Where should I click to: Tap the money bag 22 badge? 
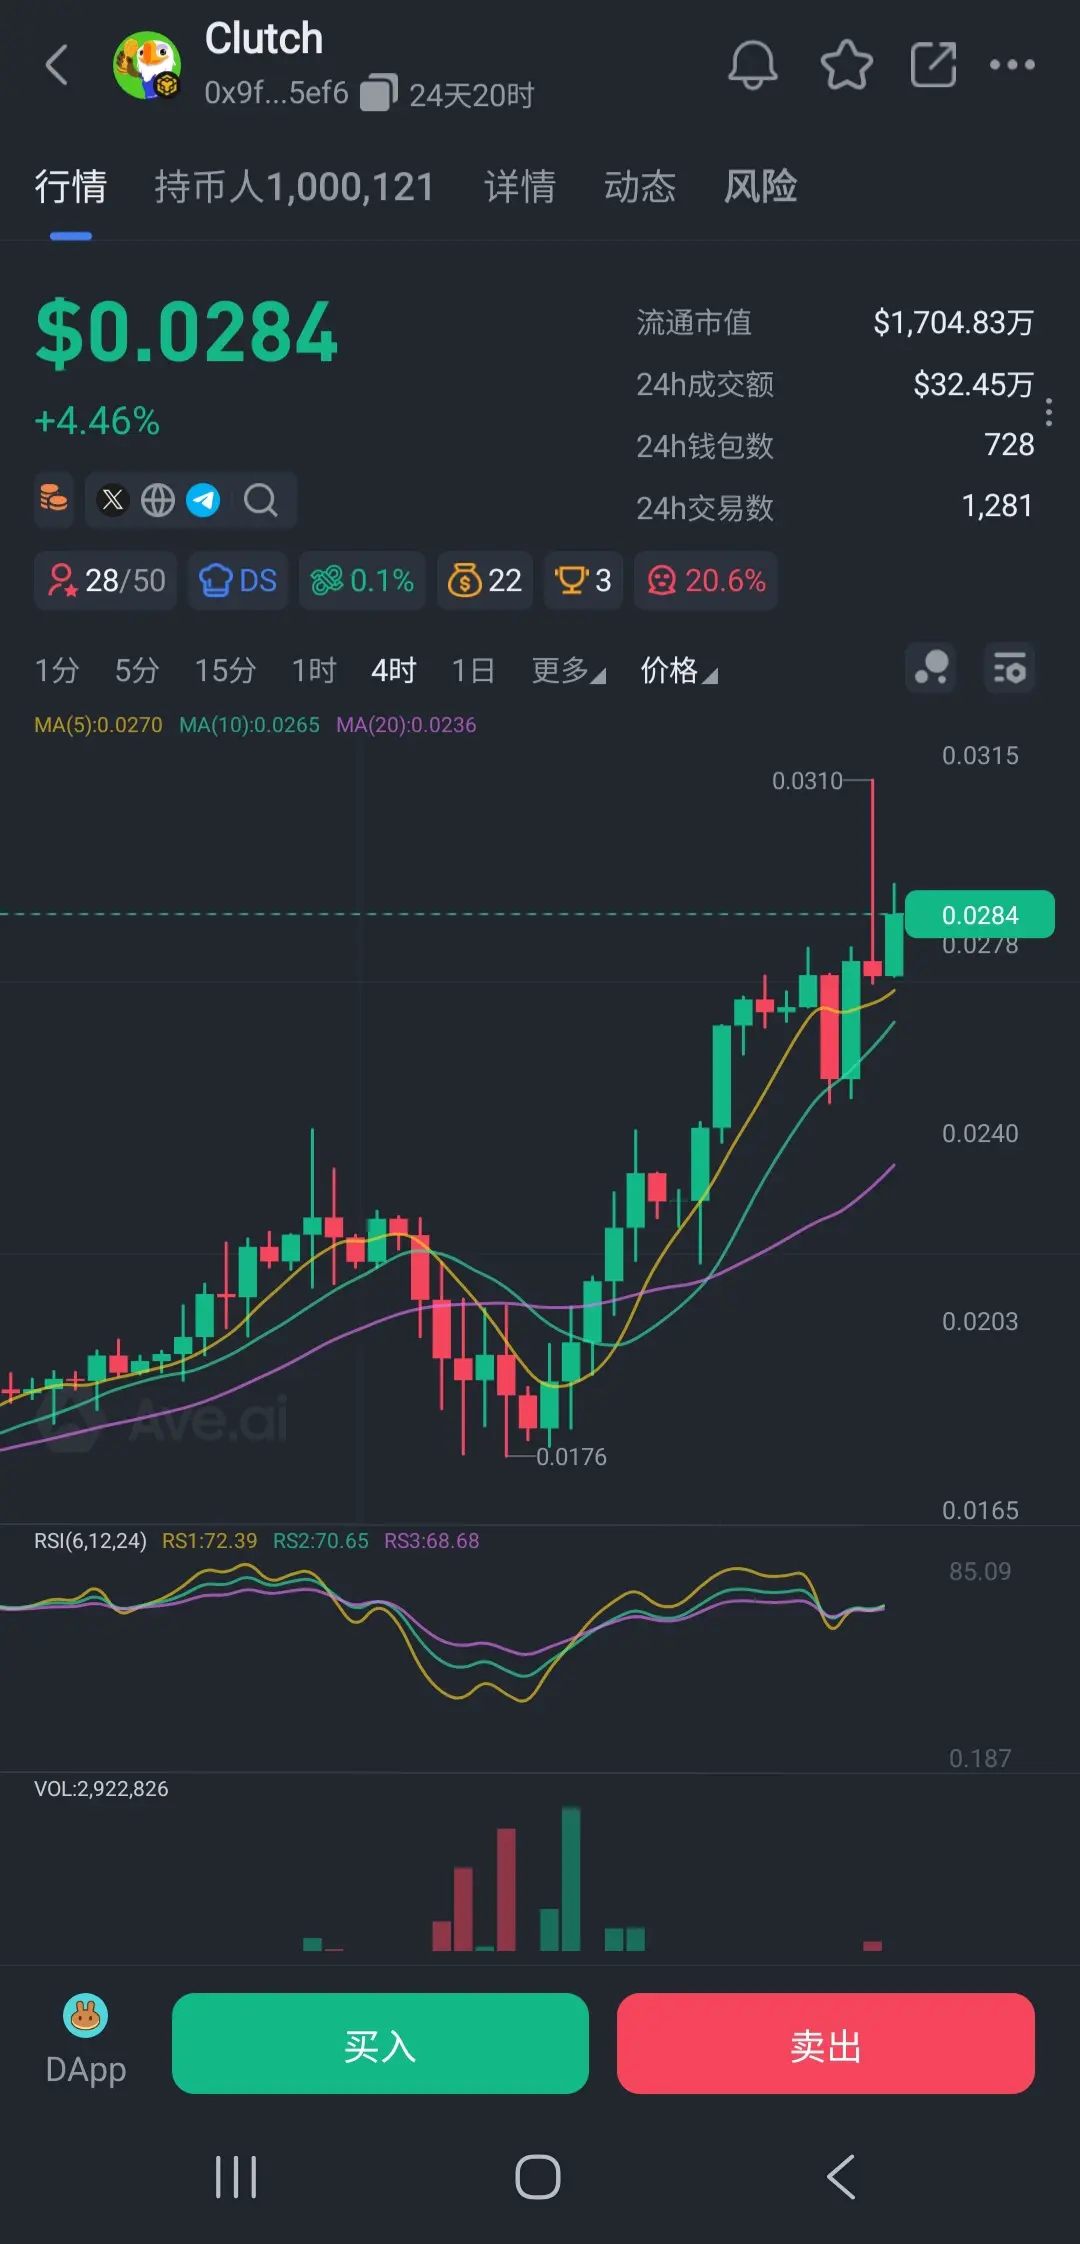coord(485,580)
